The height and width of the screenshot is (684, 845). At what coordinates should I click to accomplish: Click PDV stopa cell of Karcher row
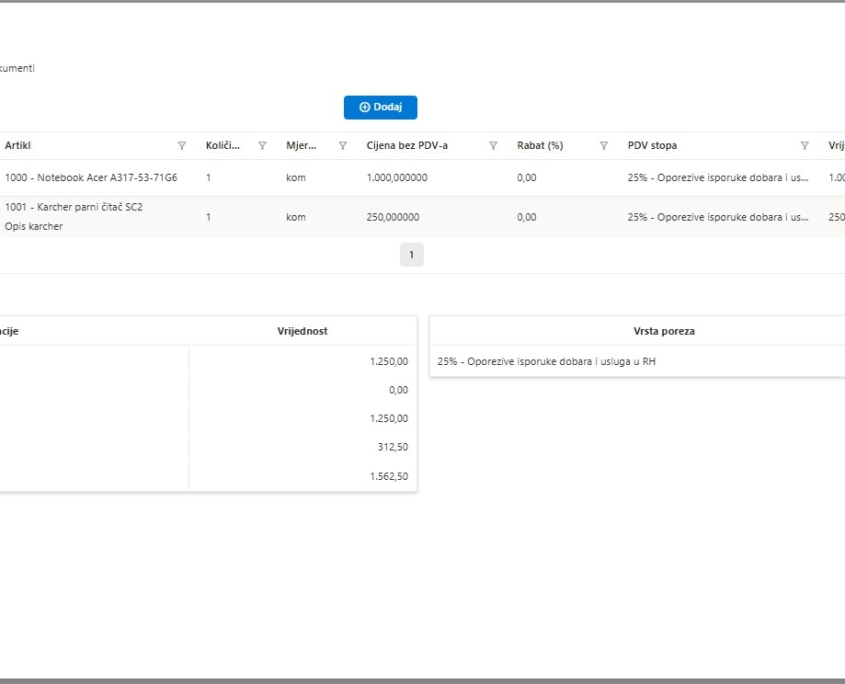pos(717,217)
